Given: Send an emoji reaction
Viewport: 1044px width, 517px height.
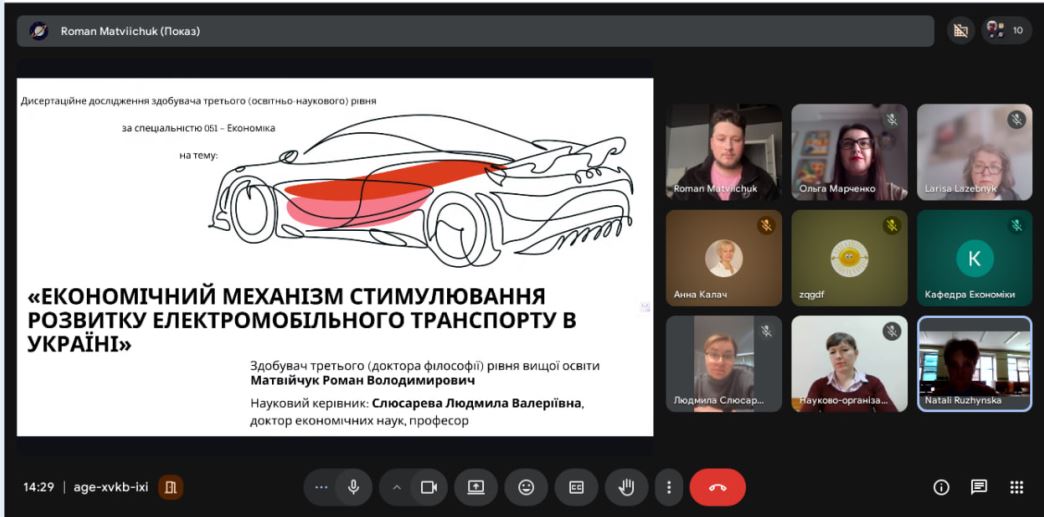Looking at the screenshot, I should tap(526, 487).
